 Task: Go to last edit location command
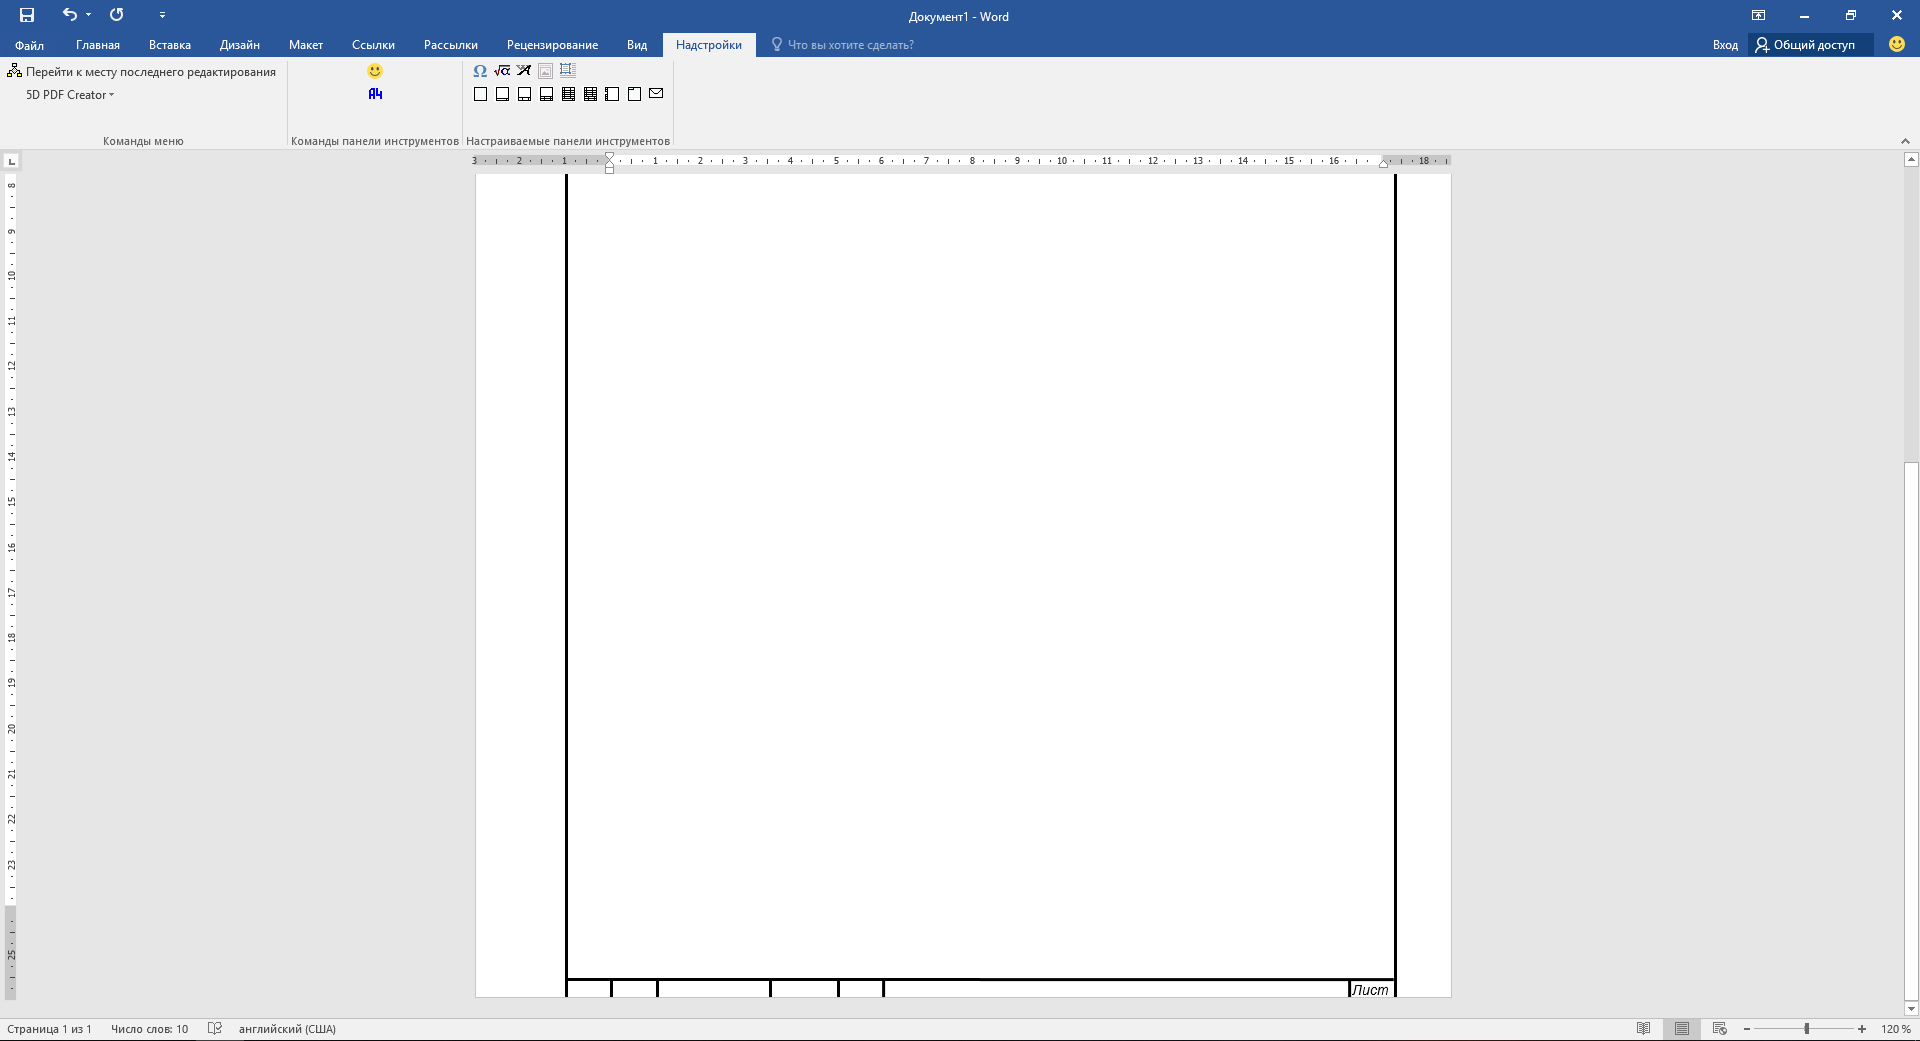pos(141,72)
